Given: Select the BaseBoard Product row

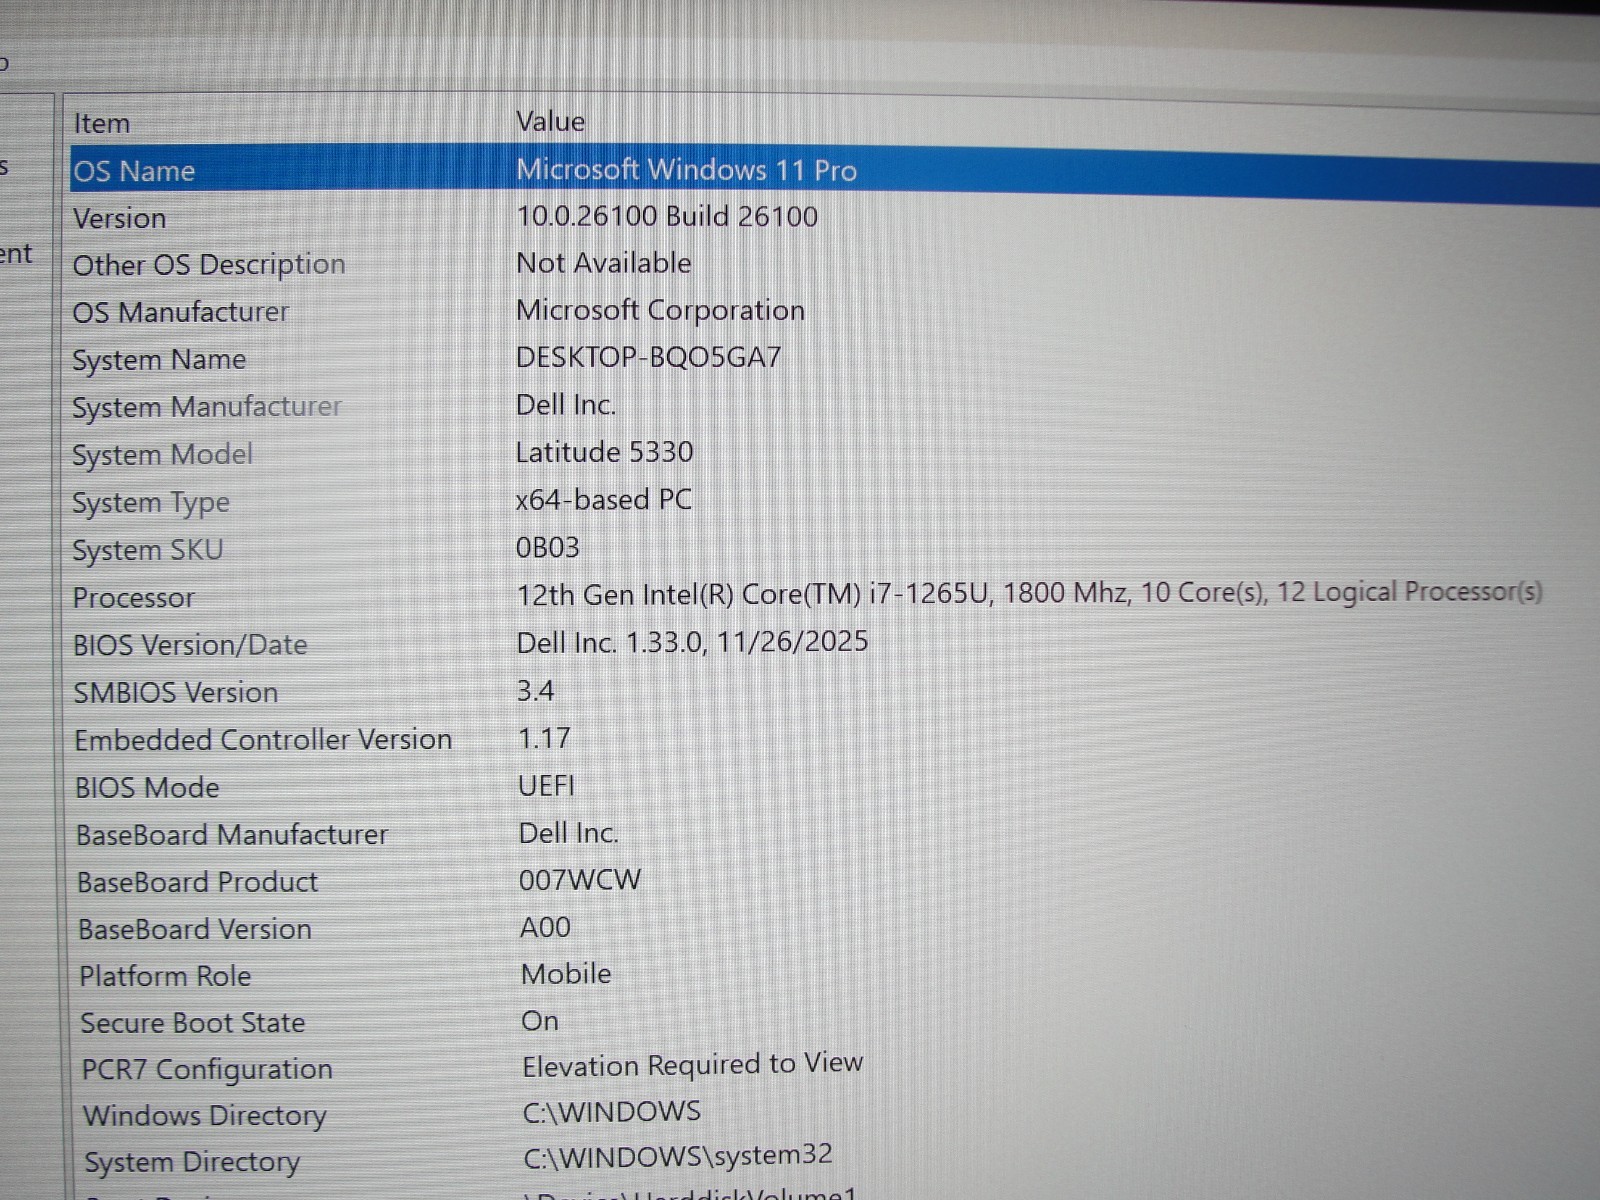Looking at the screenshot, I should 197,882.
